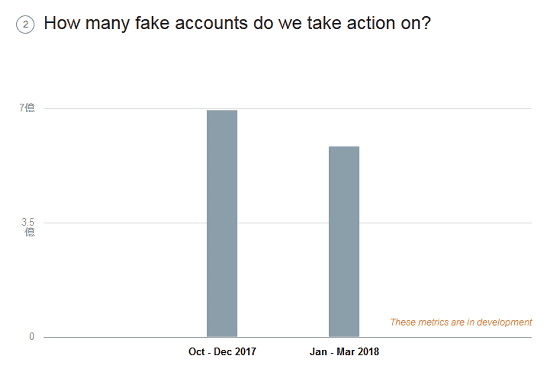Click the 3.5億 y-axis label
The width and height of the screenshot is (560, 366).
[28, 227]
